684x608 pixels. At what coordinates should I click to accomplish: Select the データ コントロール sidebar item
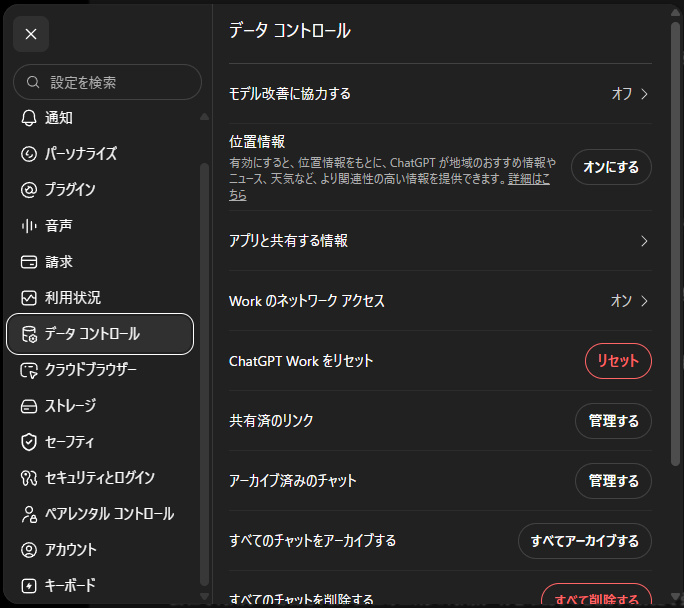(100, 334)
